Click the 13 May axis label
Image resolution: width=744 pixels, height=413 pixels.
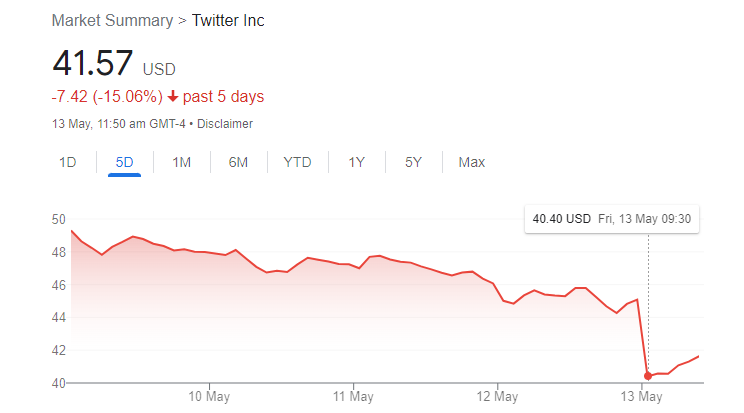(x=640, y=397)
